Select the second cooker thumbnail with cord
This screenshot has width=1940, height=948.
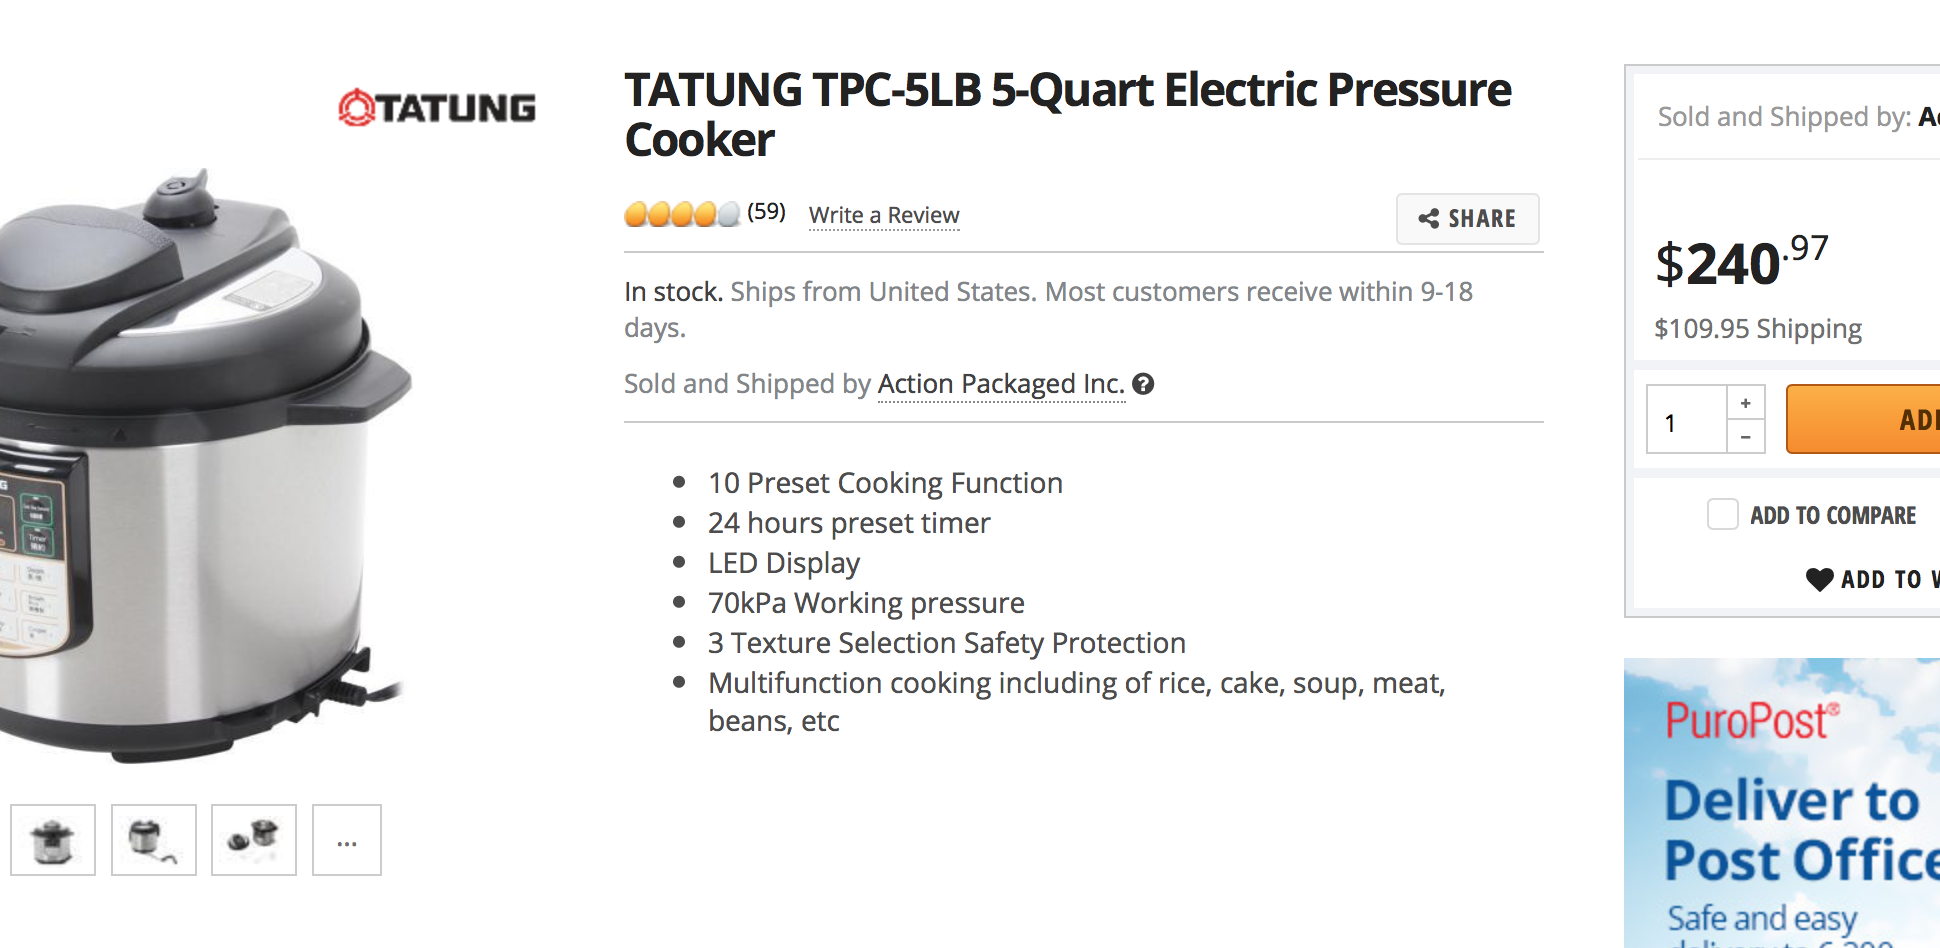tap(154, 840)
